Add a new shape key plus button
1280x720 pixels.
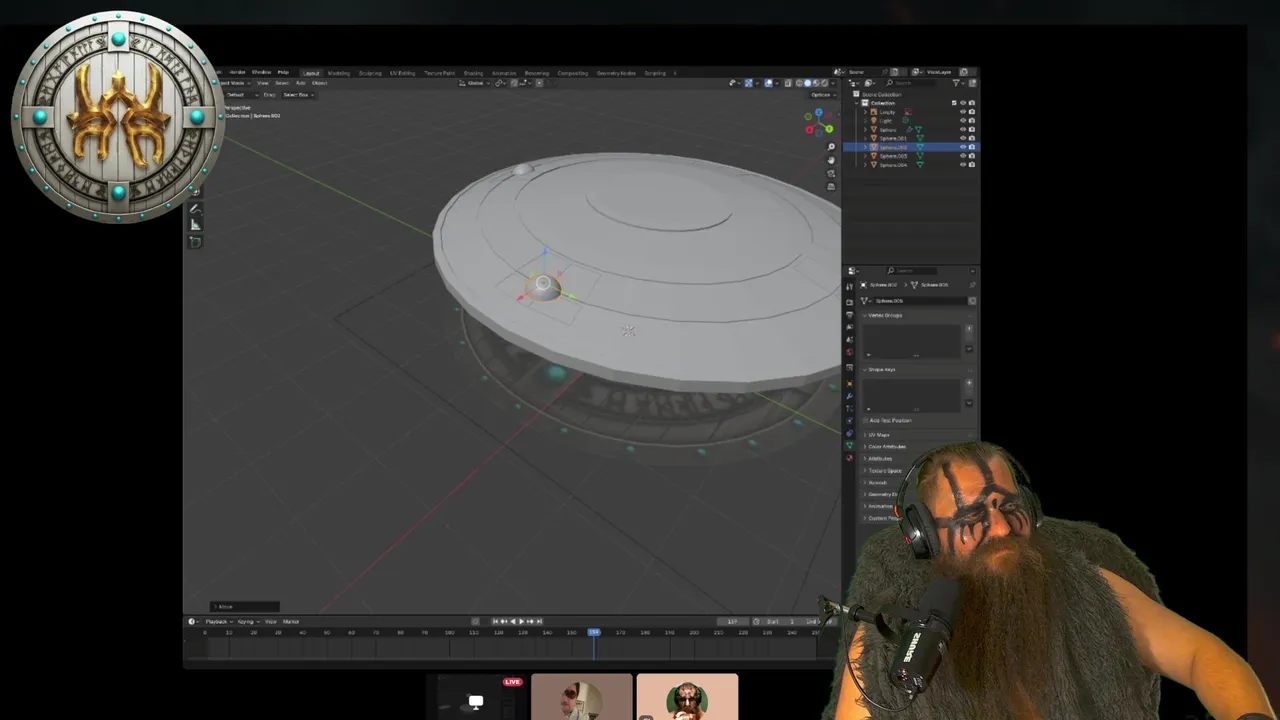tap(969, 383)
